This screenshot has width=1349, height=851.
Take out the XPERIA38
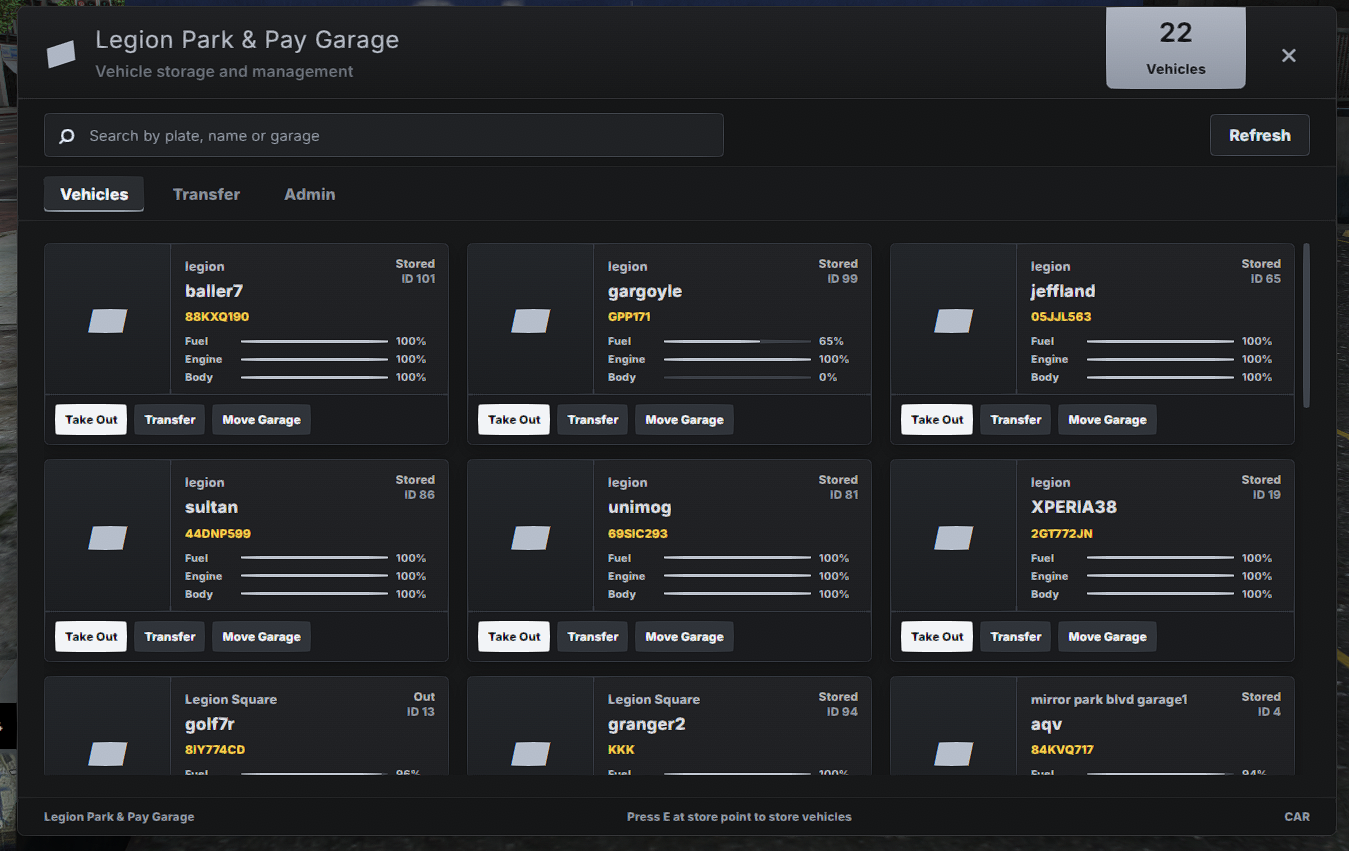point(937,637)
